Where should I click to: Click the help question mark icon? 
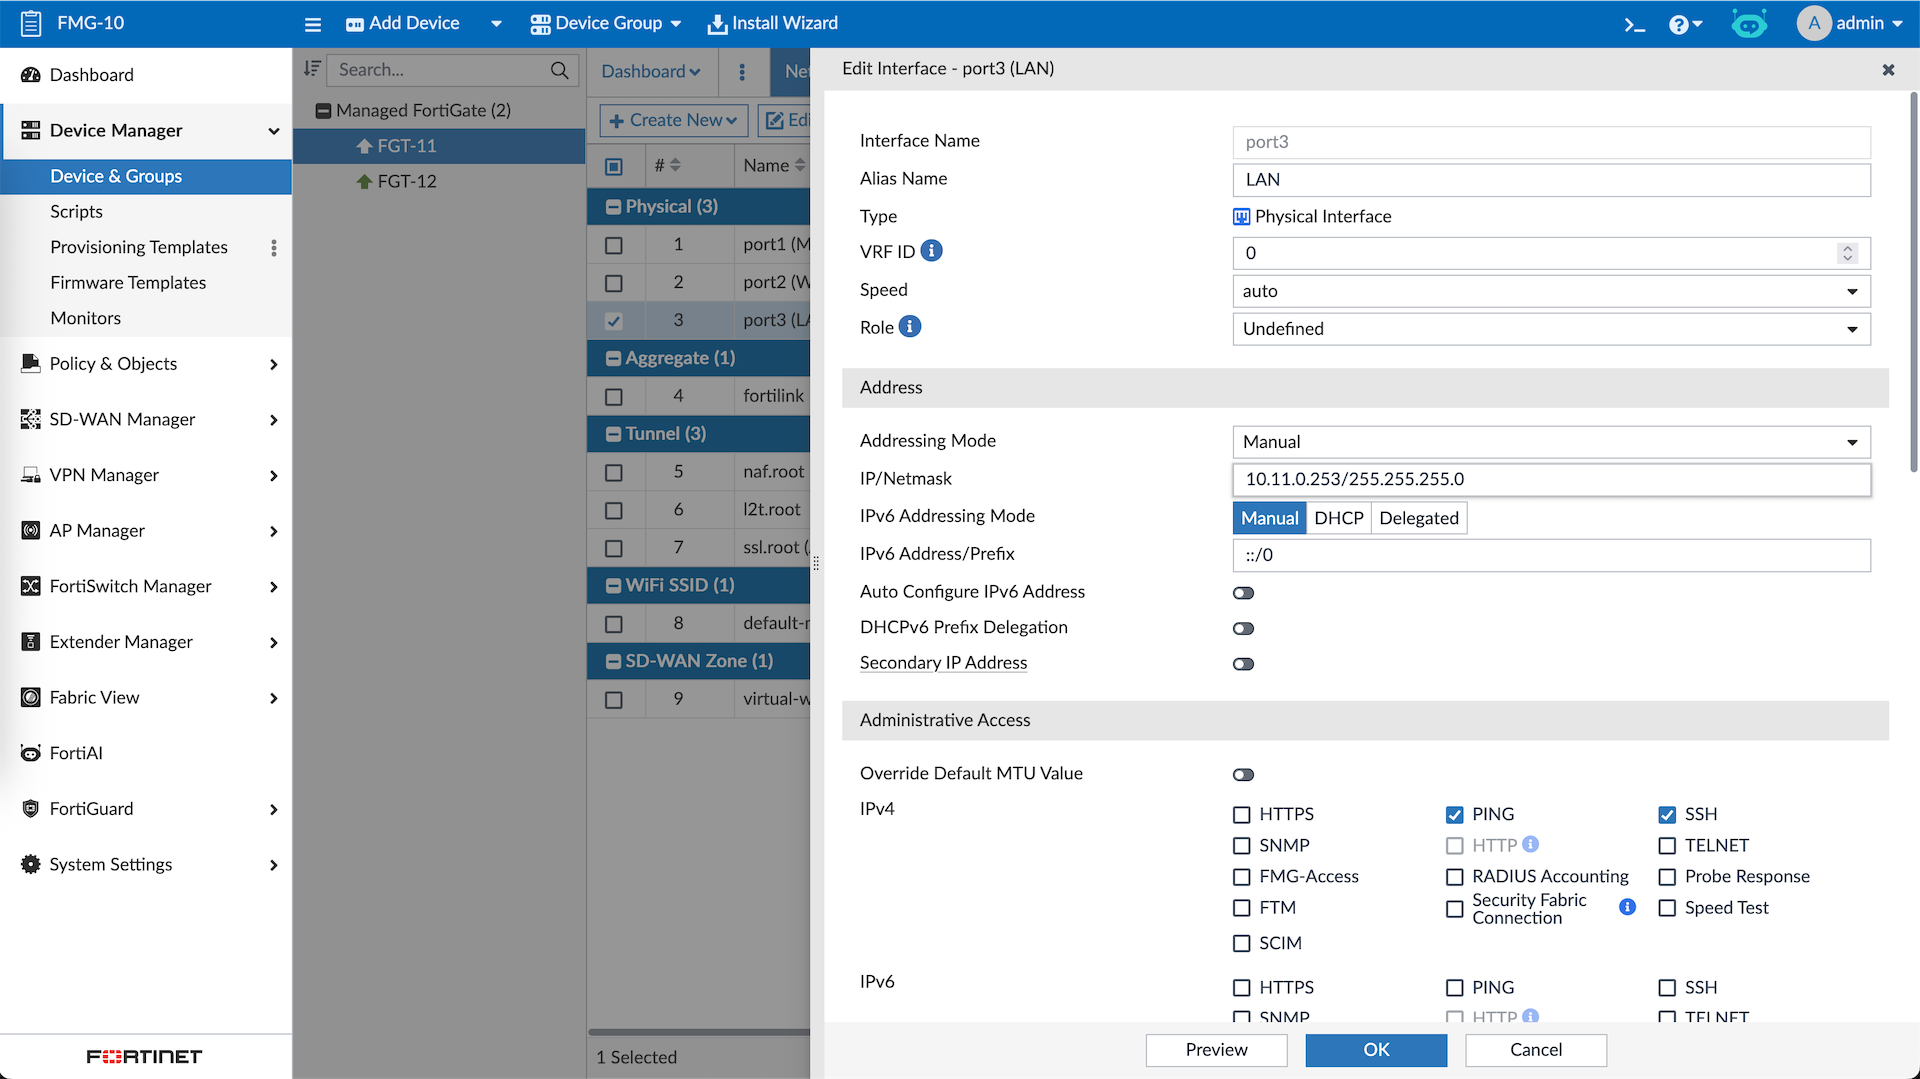point(1679,24)
